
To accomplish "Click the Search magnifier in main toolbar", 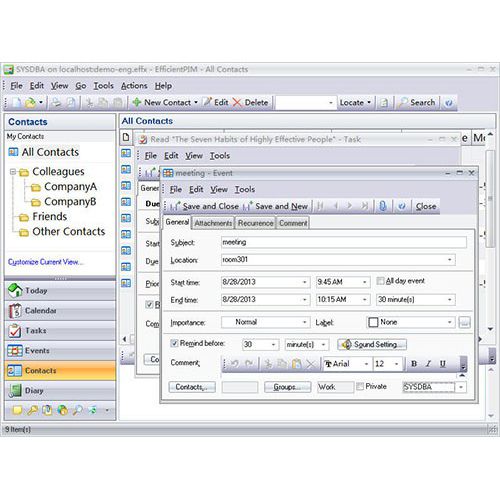I will tap(417, 103).
